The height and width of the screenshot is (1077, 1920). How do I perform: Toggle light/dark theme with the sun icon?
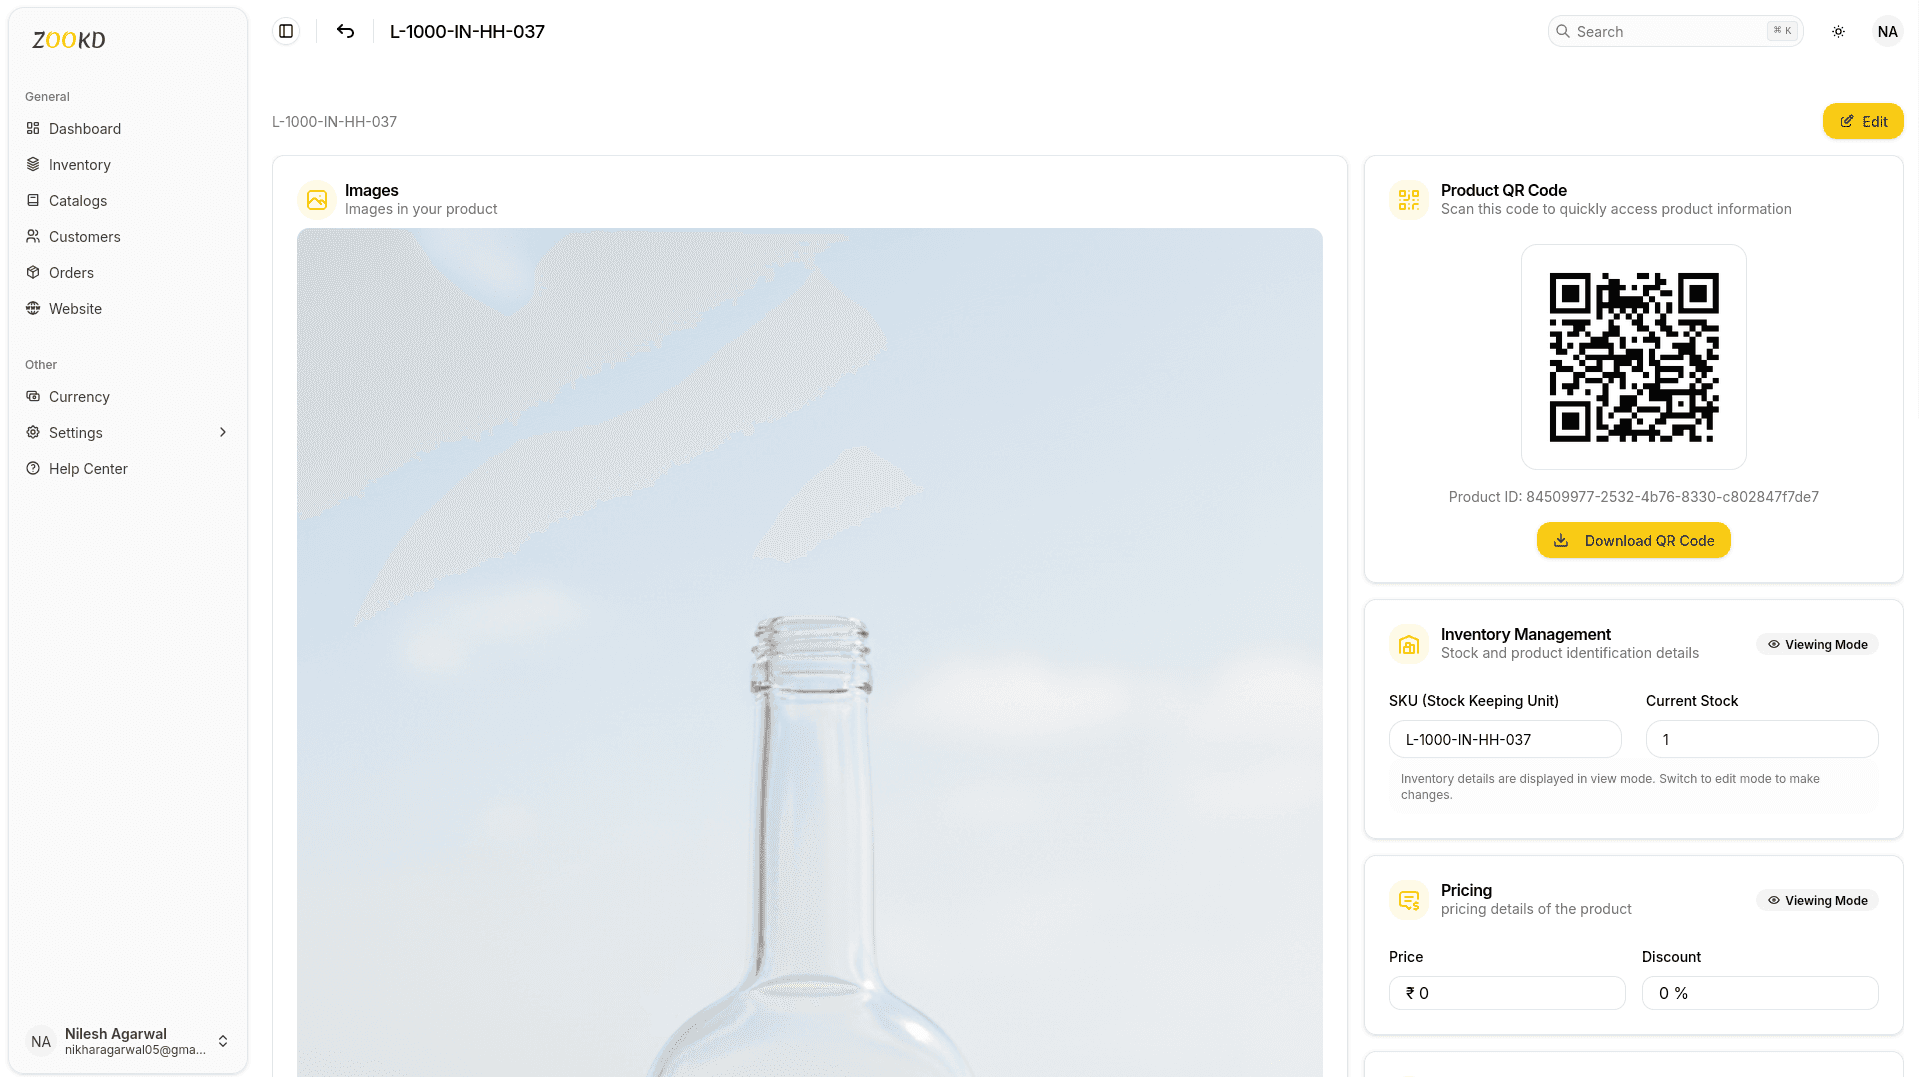pyautogui.click(x=1838, y=31)
